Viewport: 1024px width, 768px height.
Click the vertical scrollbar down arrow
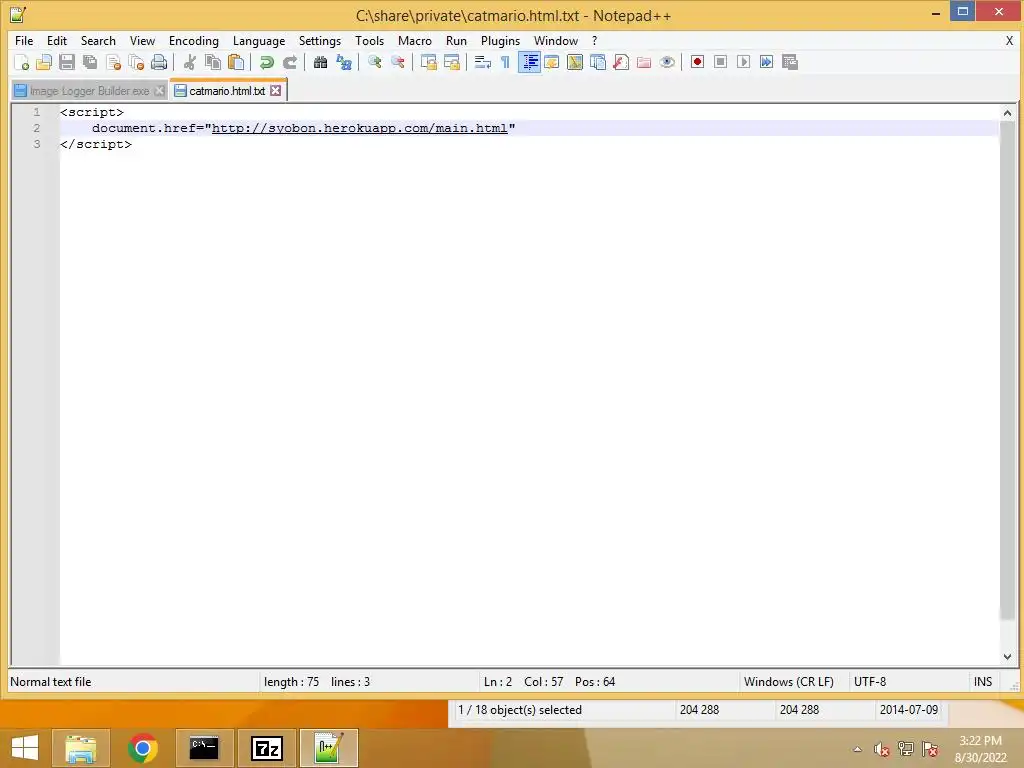pyautogui.click(x=1007, y=656)
